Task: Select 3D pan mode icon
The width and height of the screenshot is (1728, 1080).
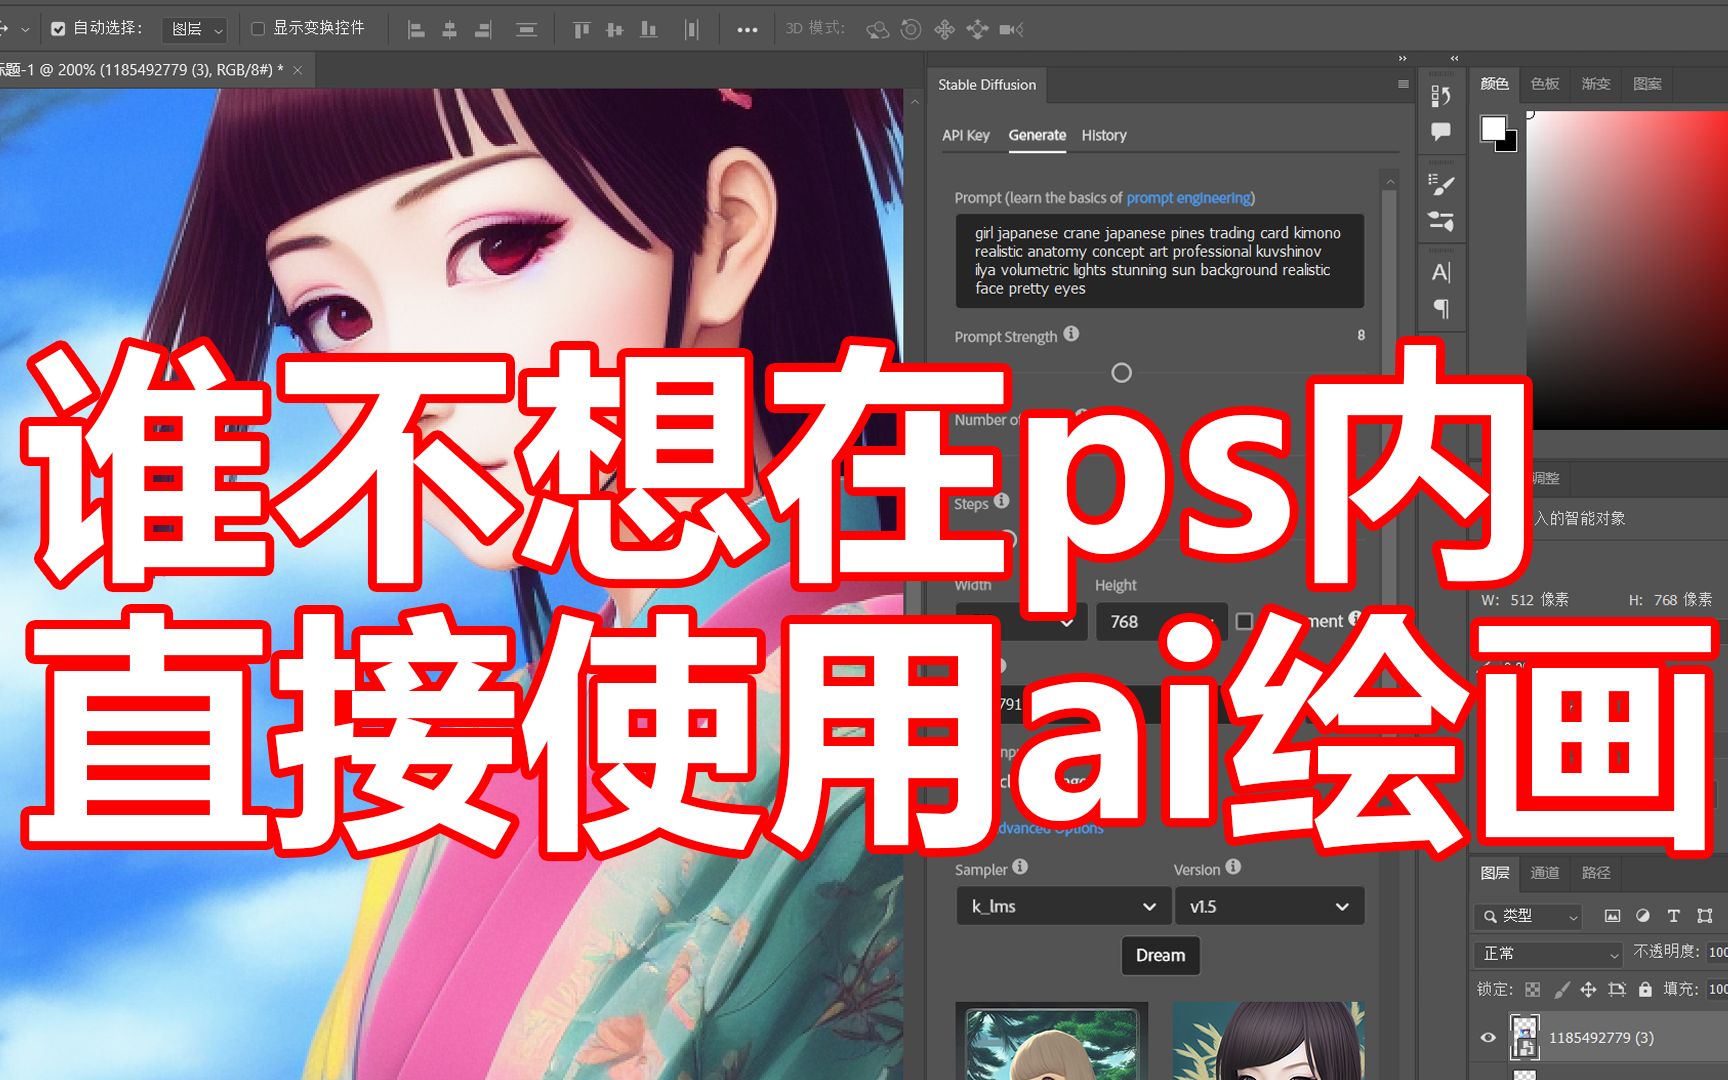Action: [x=944, y=30]
